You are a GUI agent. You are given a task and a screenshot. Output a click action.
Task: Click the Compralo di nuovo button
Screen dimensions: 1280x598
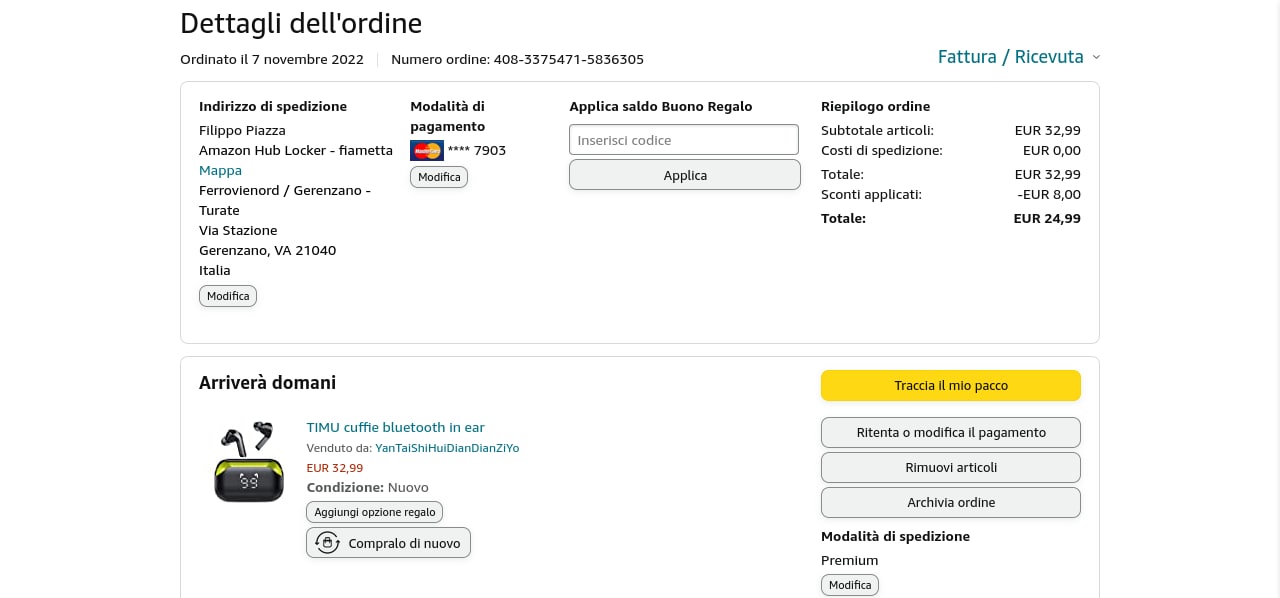388,543
